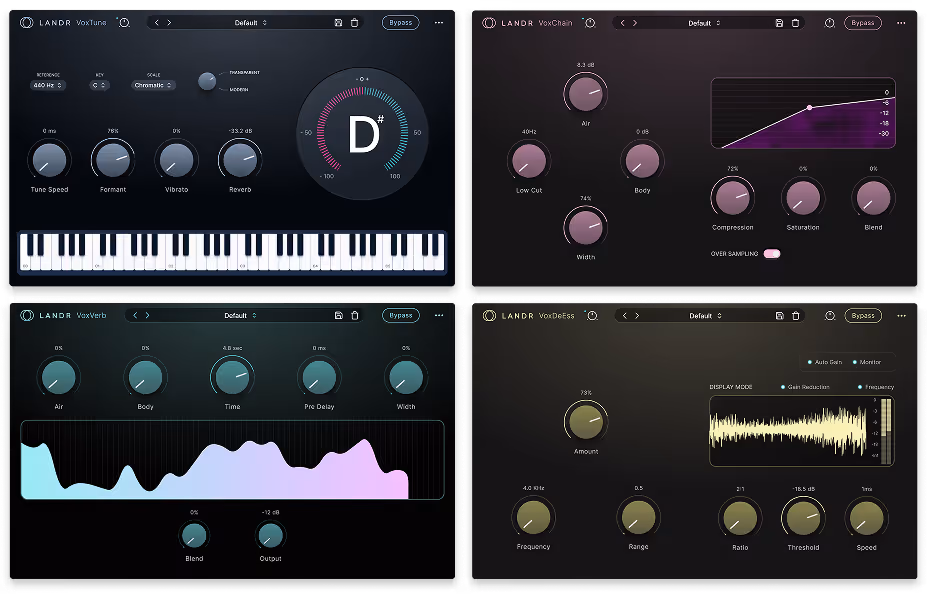
Task: Click the dial icon left of VoxChain Bypass
Action: (829, 23)
